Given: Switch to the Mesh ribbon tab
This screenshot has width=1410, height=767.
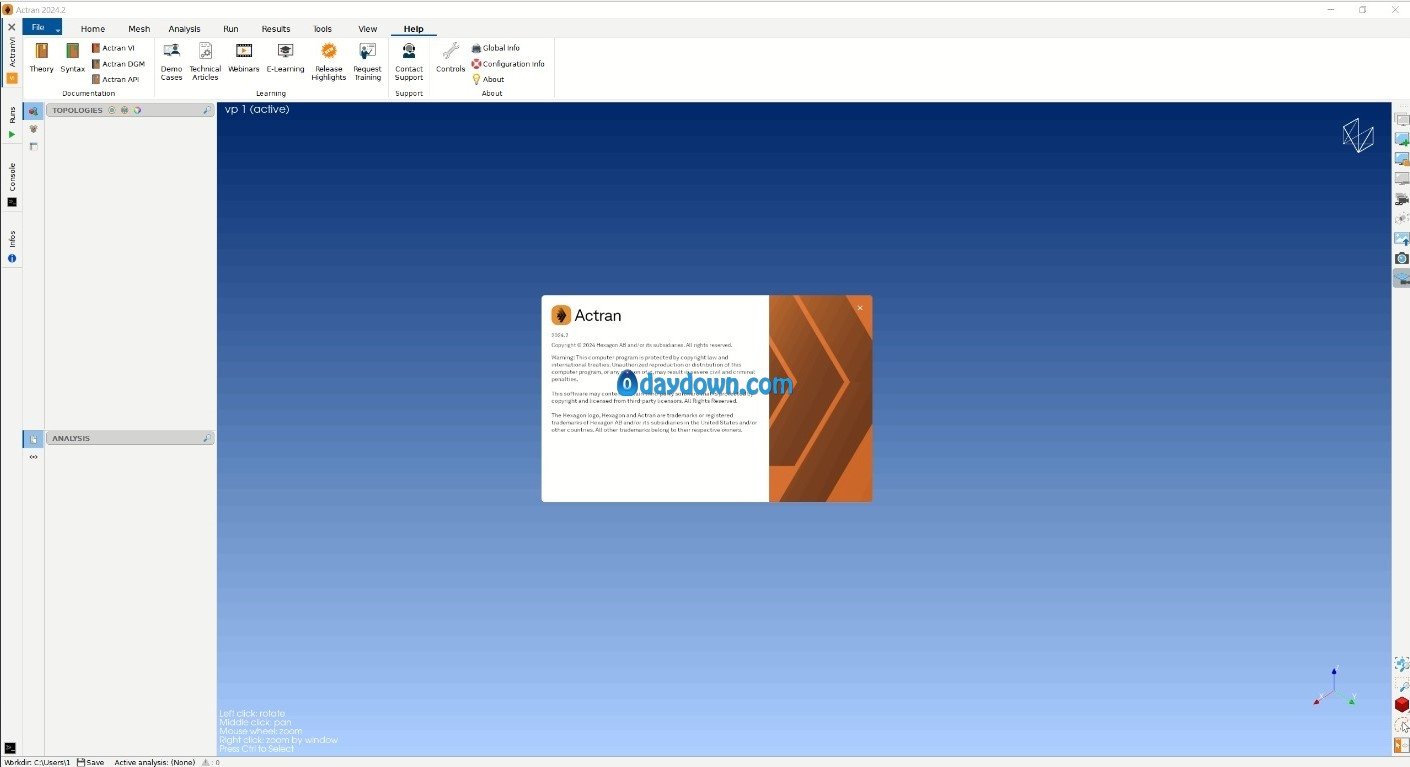Looking at the screenshot, I should 139,29.
